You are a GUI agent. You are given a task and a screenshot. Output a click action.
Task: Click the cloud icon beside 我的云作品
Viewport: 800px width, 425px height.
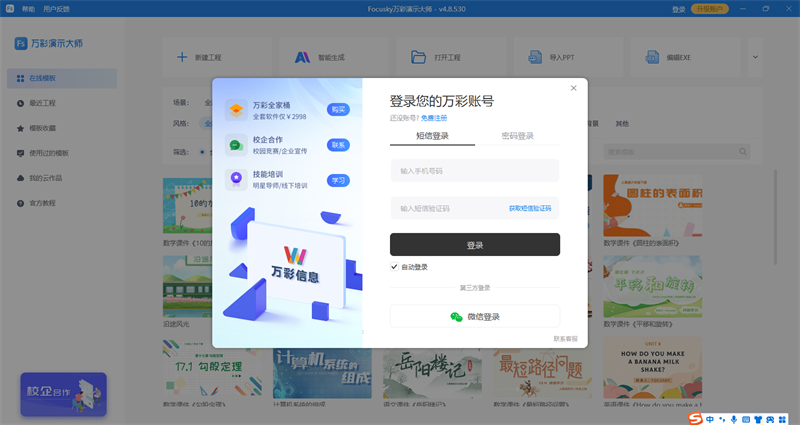20,178
